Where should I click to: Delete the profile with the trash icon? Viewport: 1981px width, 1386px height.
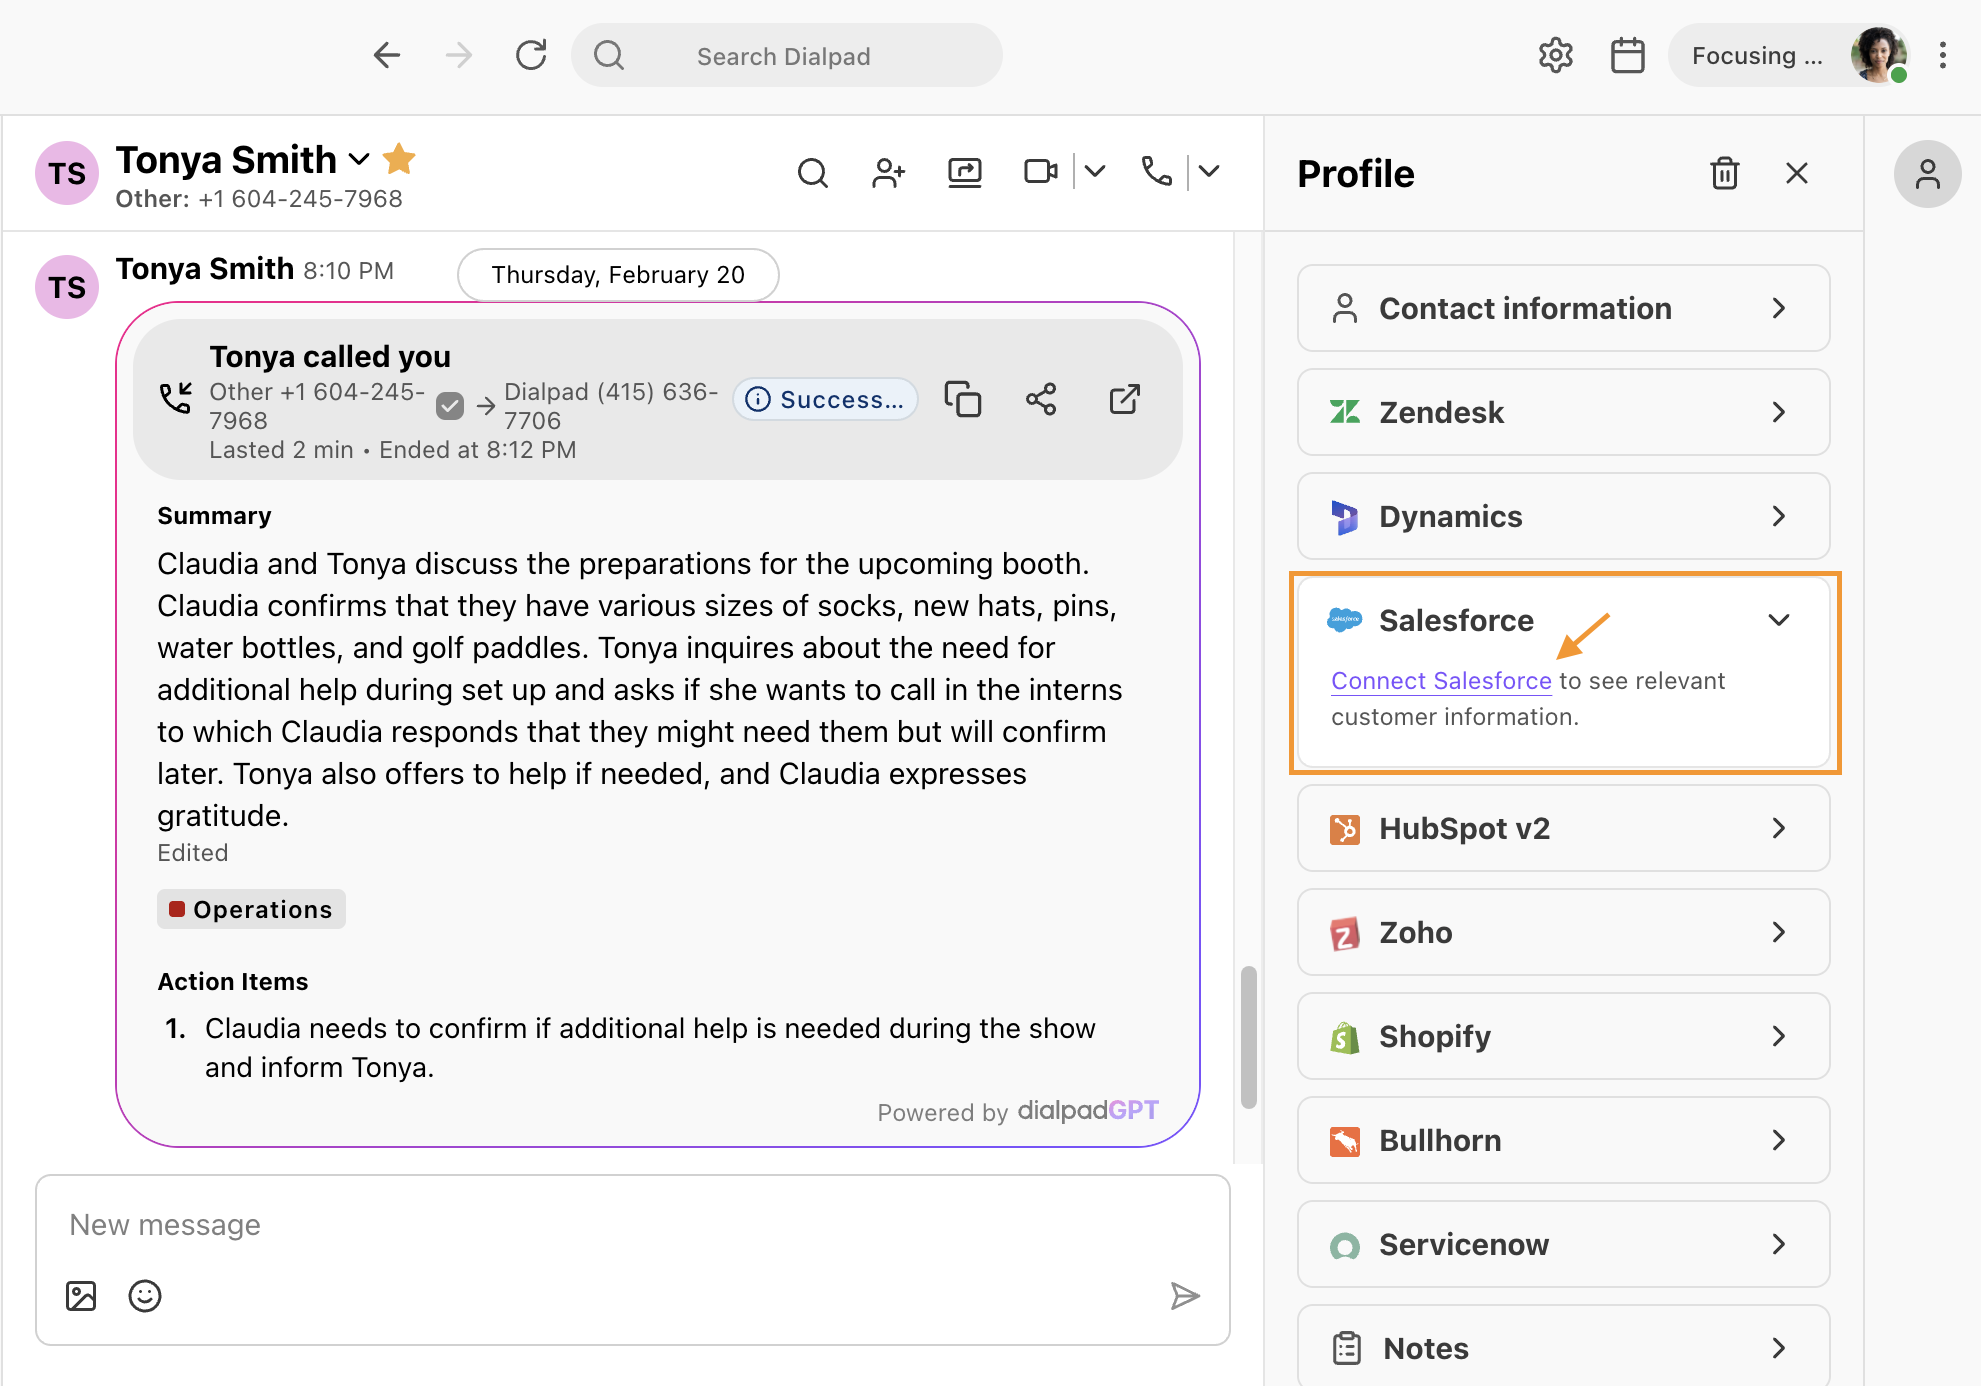coord(1724,173)
